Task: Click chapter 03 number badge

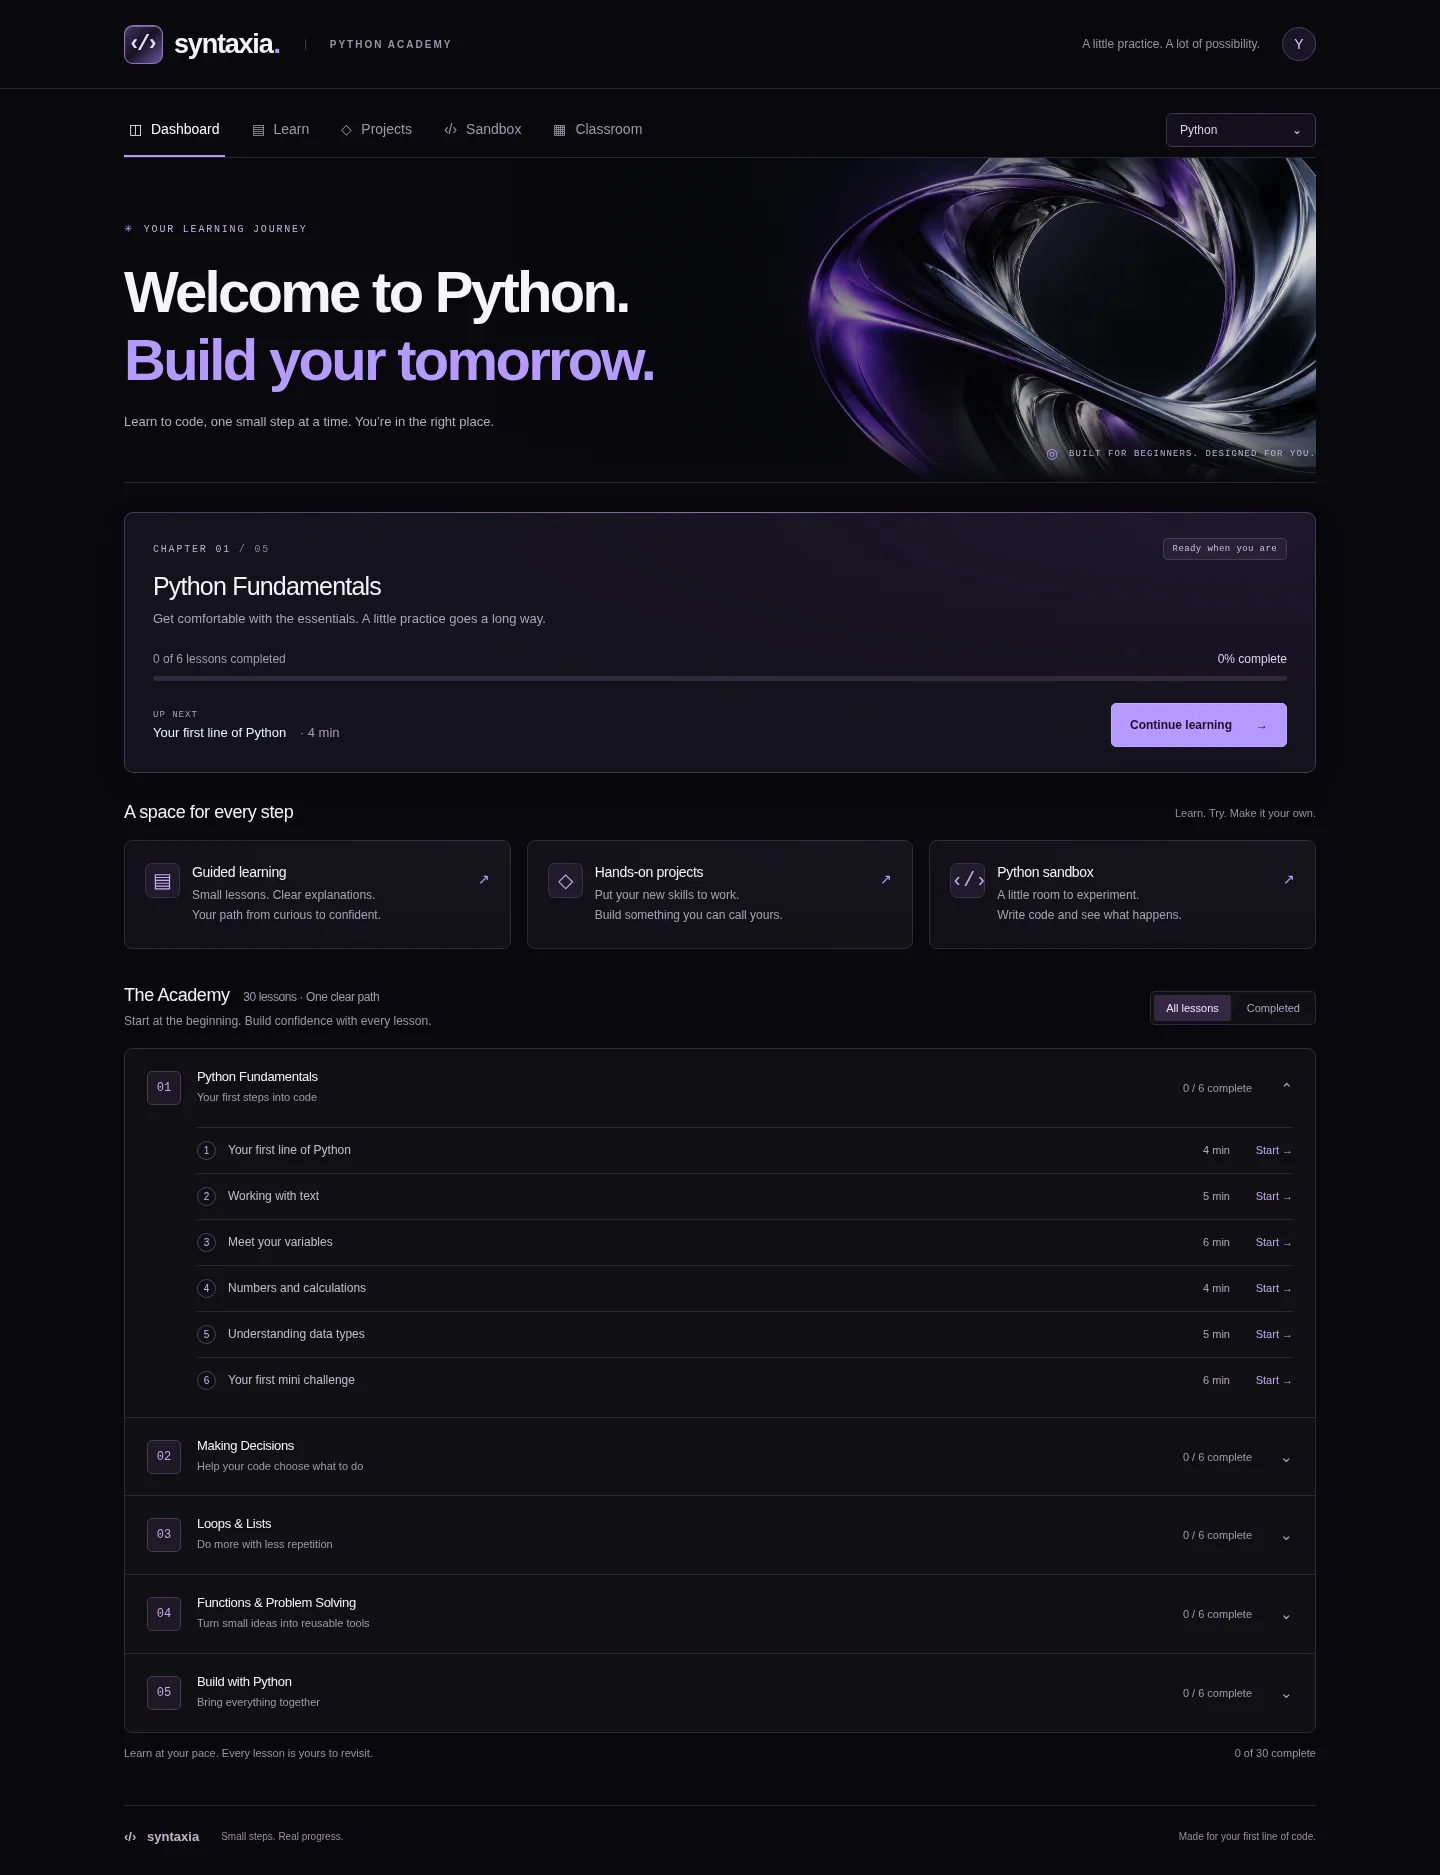Action: point(164,1535)
